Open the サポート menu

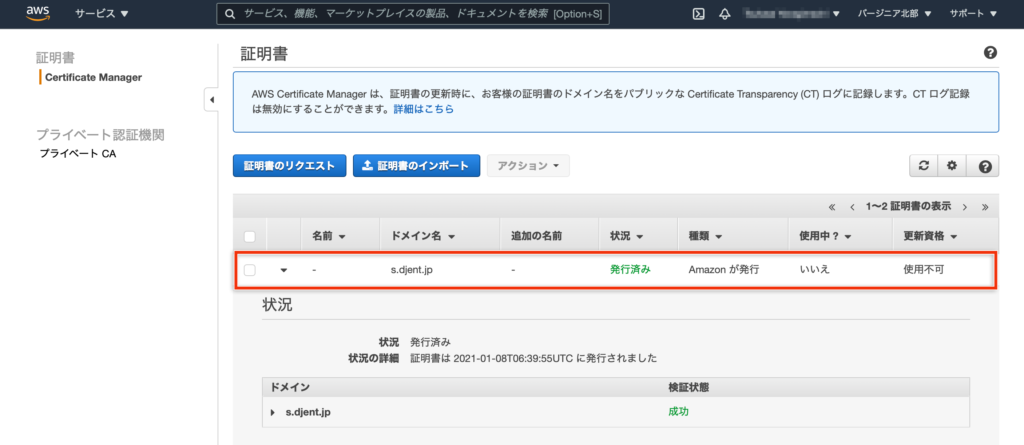click(973, 14)
